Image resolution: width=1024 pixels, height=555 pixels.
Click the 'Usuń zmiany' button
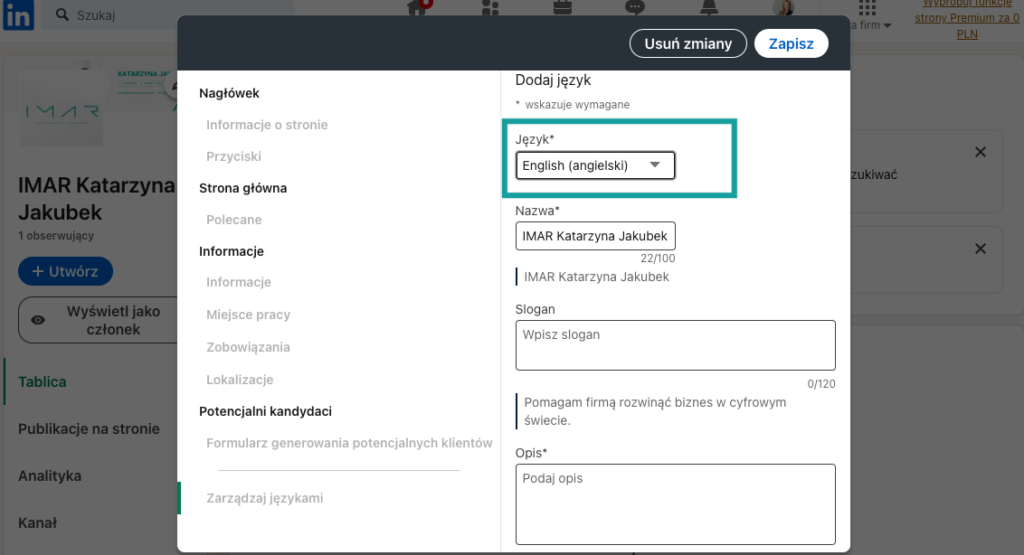point(688,44)
